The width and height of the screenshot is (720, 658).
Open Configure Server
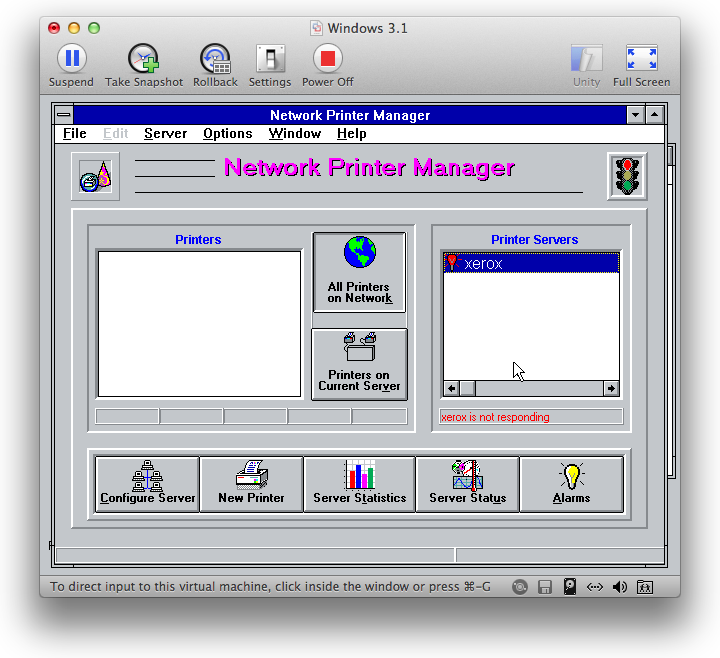(x=147, y=484)
